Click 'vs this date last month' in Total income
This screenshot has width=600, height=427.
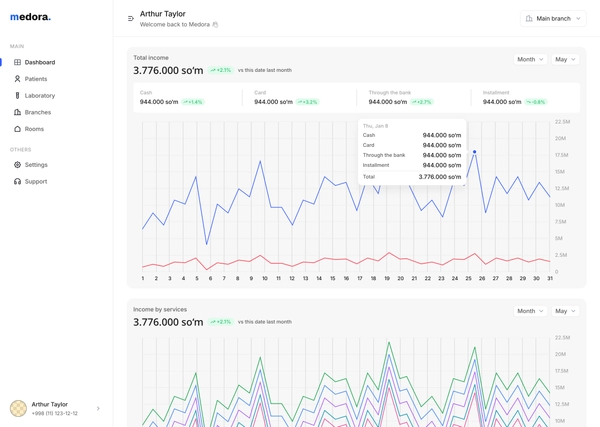[265, 70]
